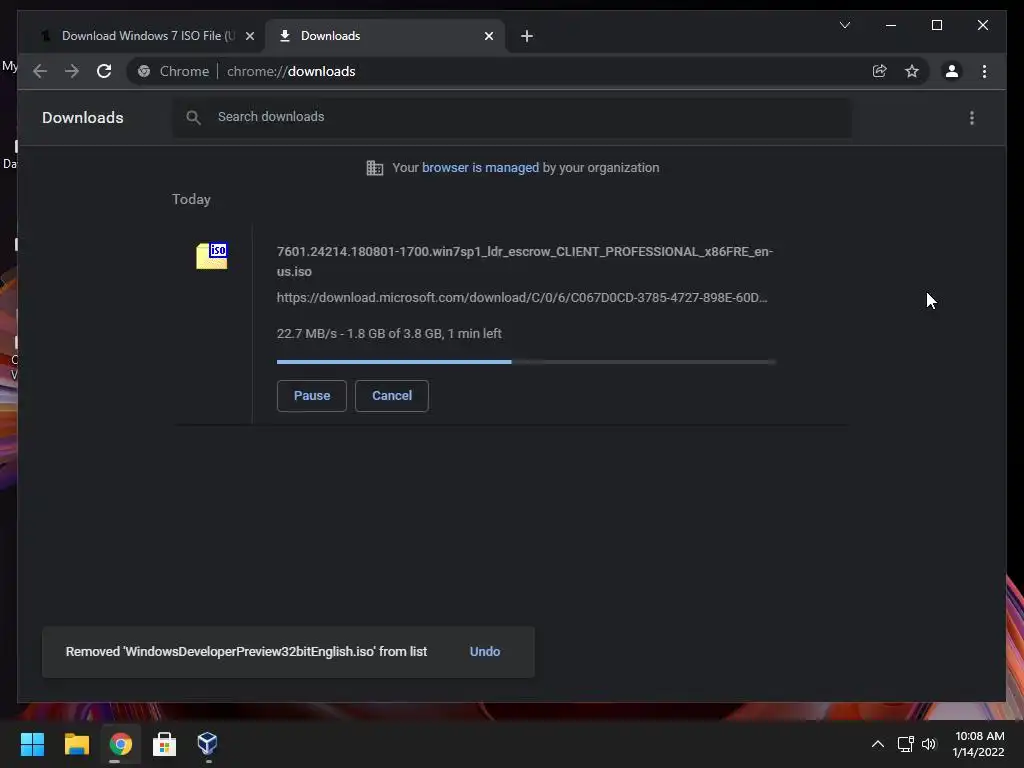Click the ISO file icon
1024x768 pixels.
pyautogui.click(x=212, y=255)
